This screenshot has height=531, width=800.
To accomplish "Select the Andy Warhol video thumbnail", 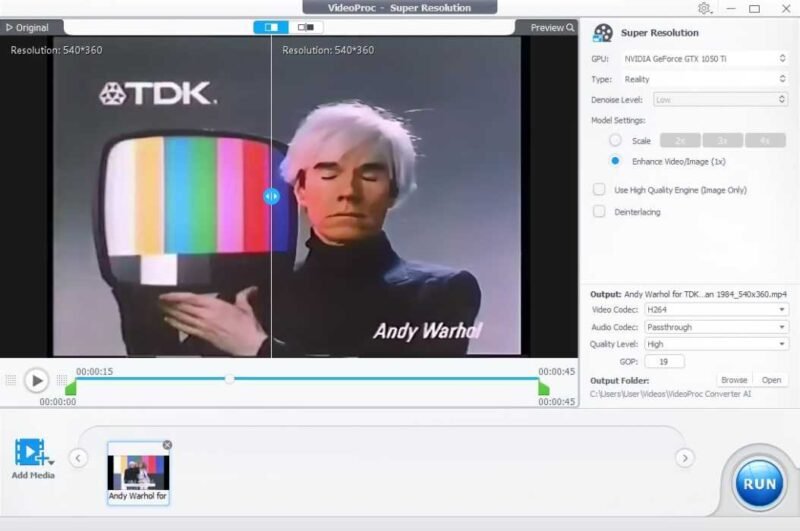I will [138, 473].
